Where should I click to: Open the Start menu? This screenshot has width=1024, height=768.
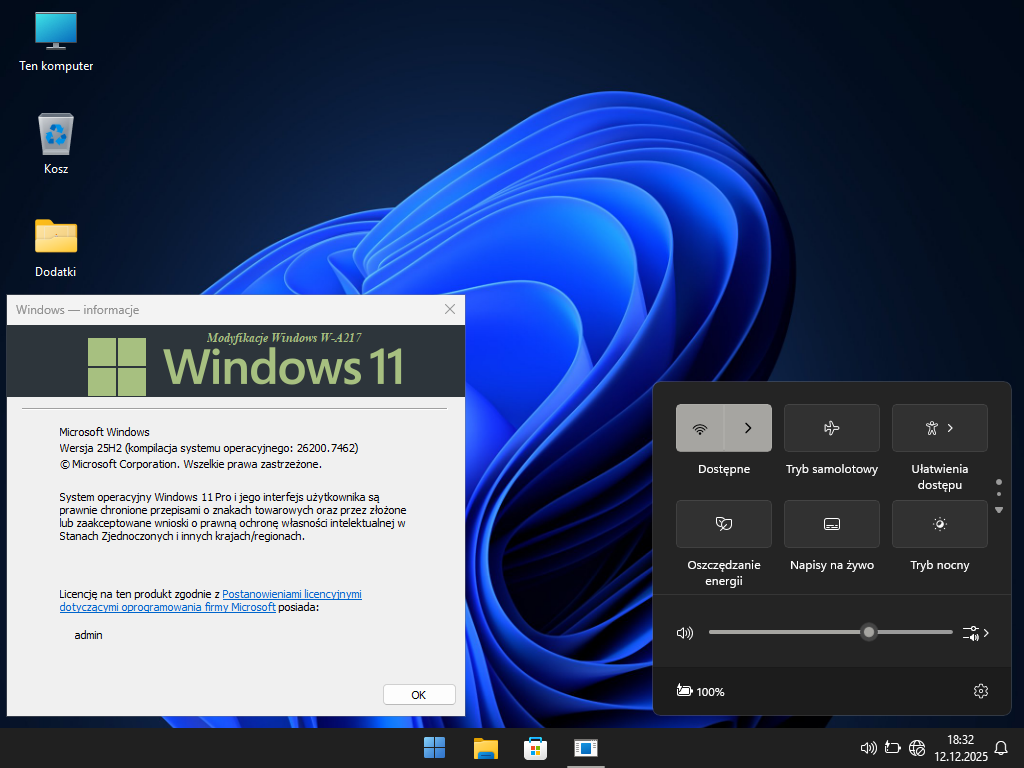pos(435,748)
